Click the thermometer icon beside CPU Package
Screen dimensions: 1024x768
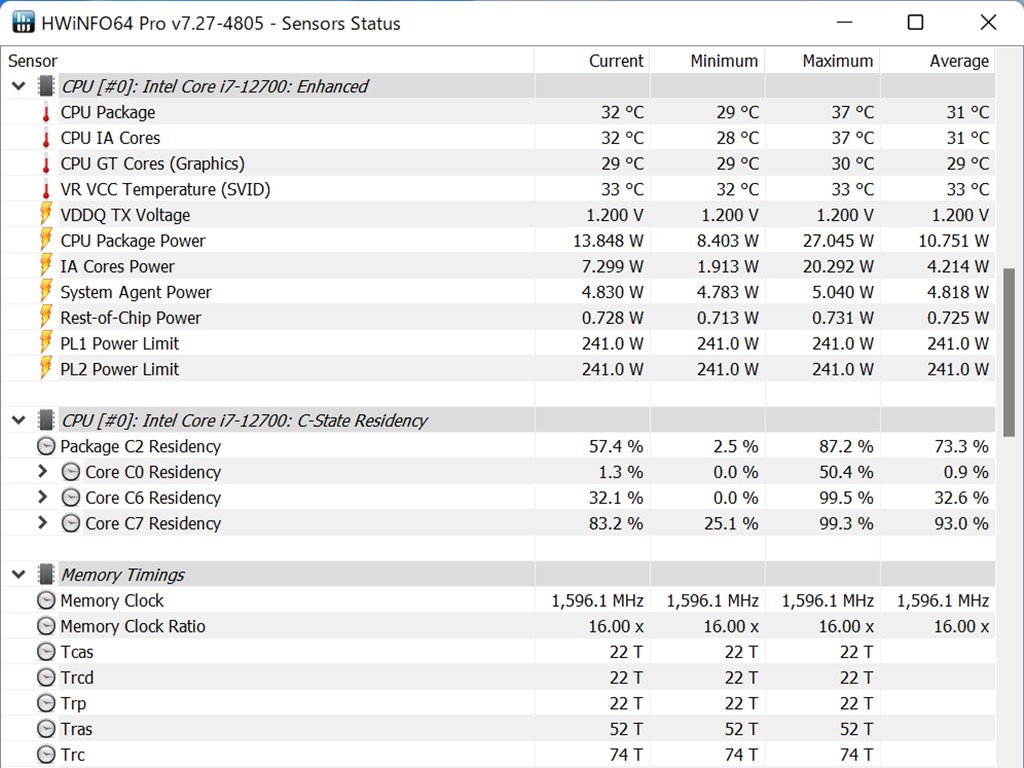point(46,112)
